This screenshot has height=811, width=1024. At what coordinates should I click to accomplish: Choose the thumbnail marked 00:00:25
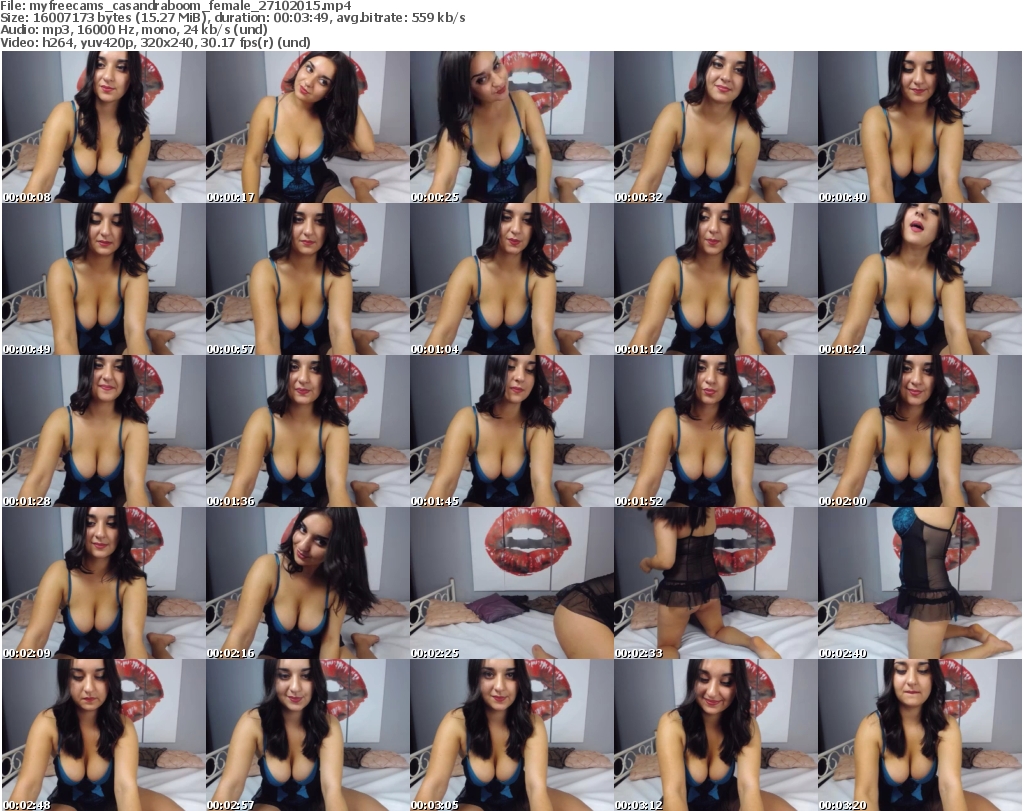(511, 127)
